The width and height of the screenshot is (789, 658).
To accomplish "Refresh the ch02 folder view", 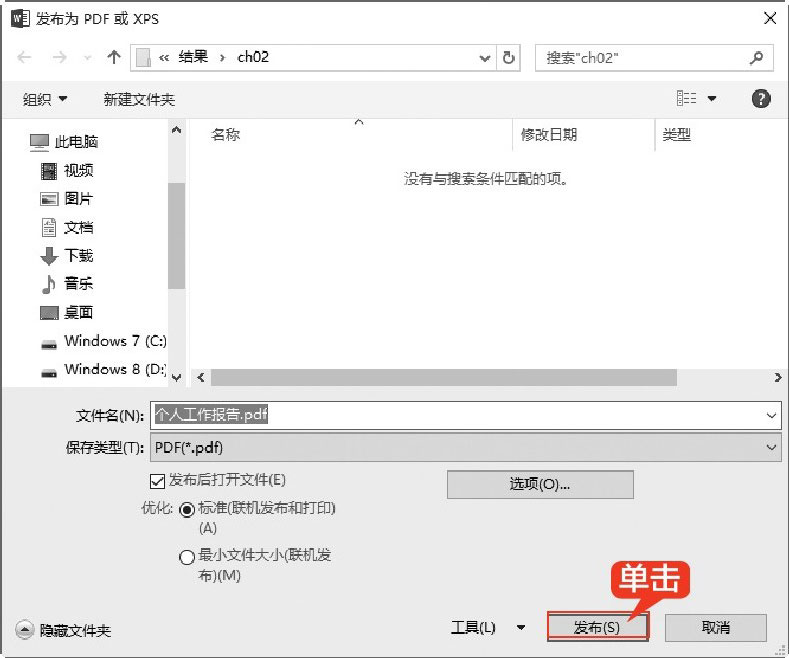I will (509, 57).
